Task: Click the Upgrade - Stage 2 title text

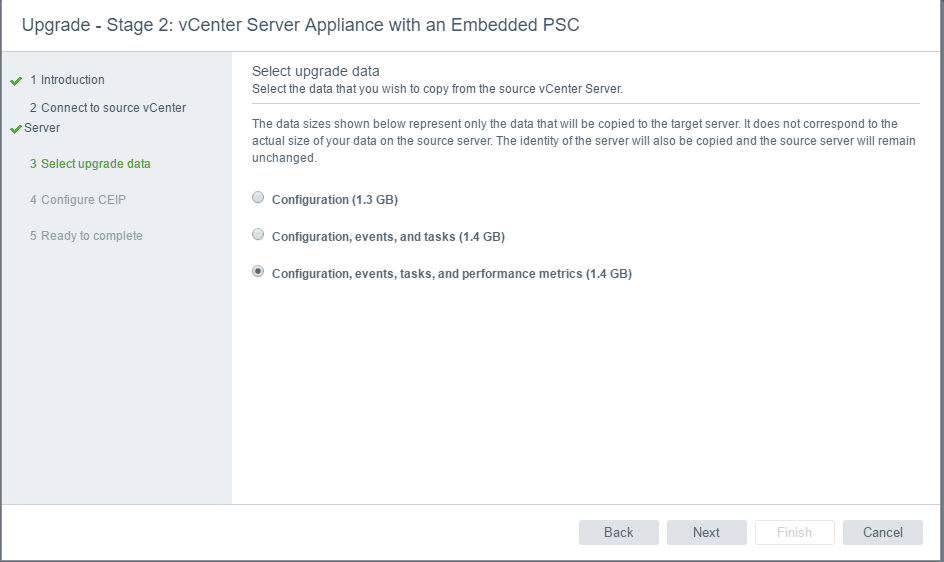Action: (x=300, y=25)
